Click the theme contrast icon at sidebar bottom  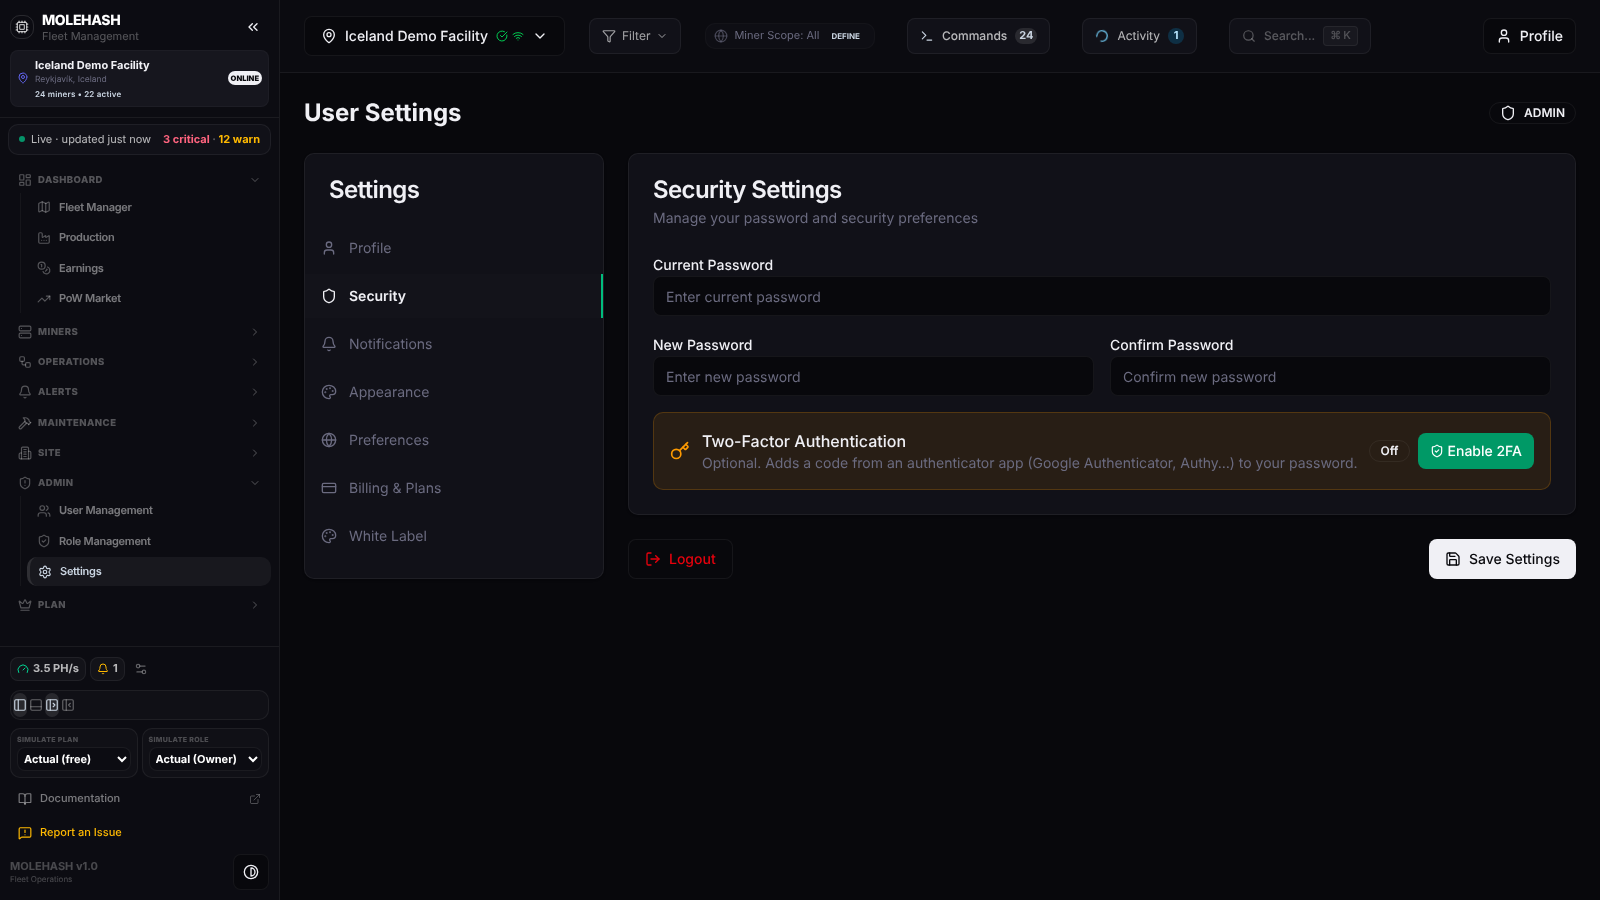click(x=251, y=872)
